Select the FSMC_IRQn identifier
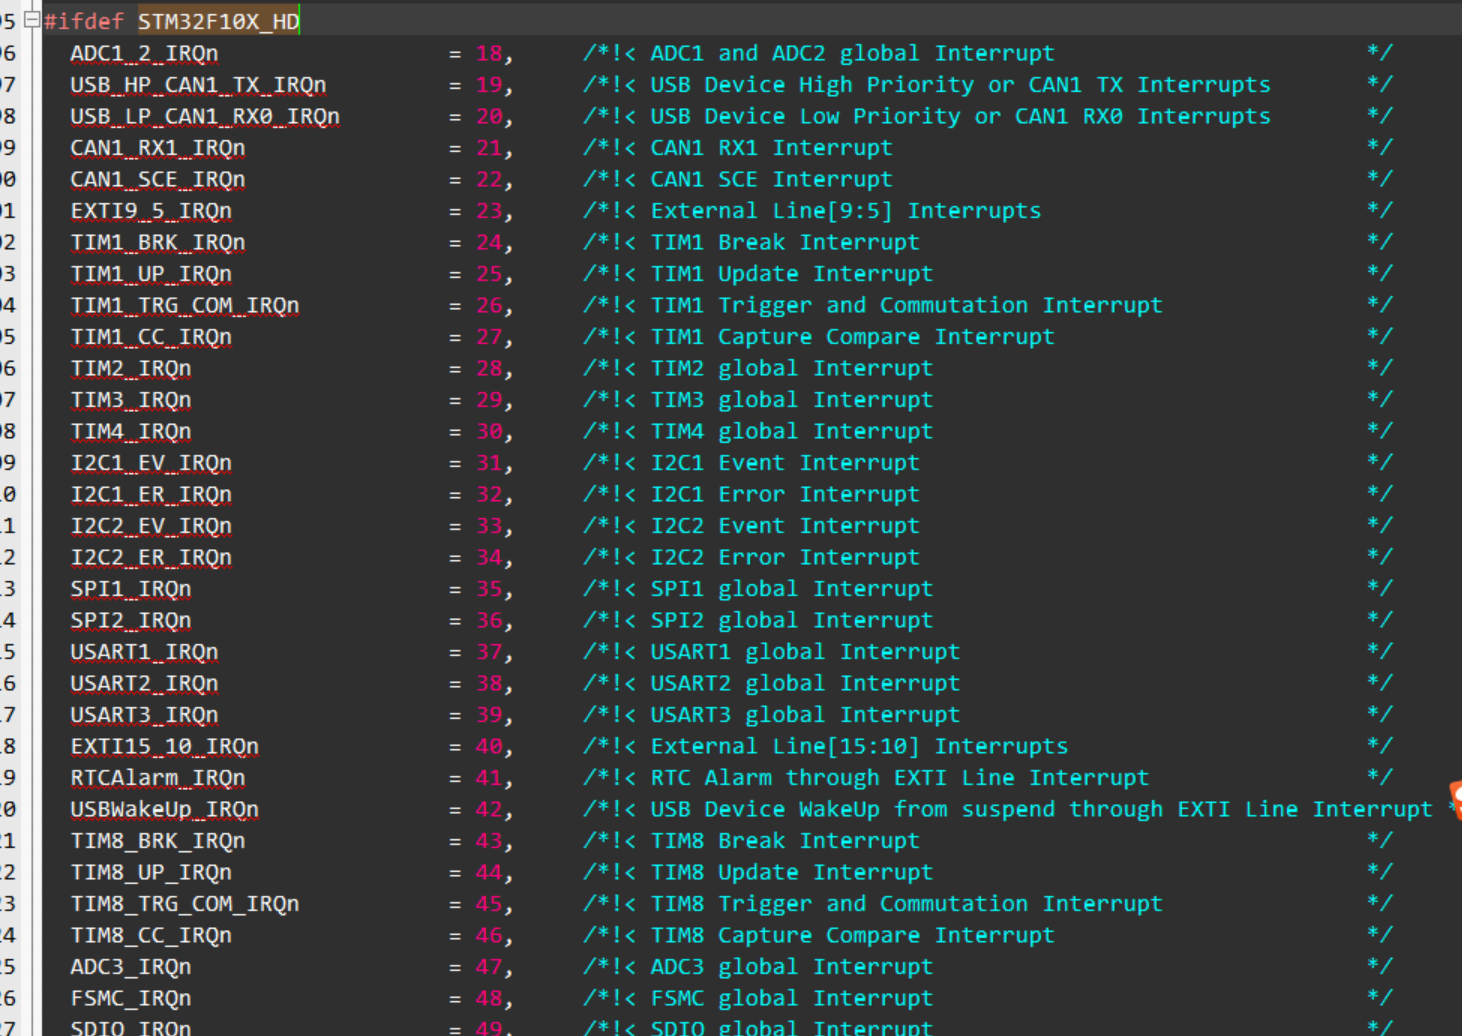Viewport: 1462px width, 1036px height. [x=130, y=997]
